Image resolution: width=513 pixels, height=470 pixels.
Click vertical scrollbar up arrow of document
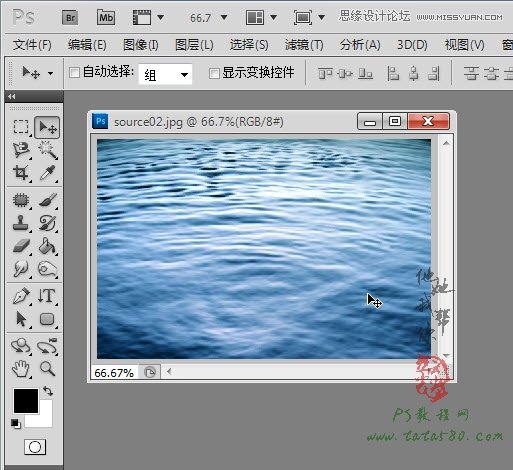point(446,143)
